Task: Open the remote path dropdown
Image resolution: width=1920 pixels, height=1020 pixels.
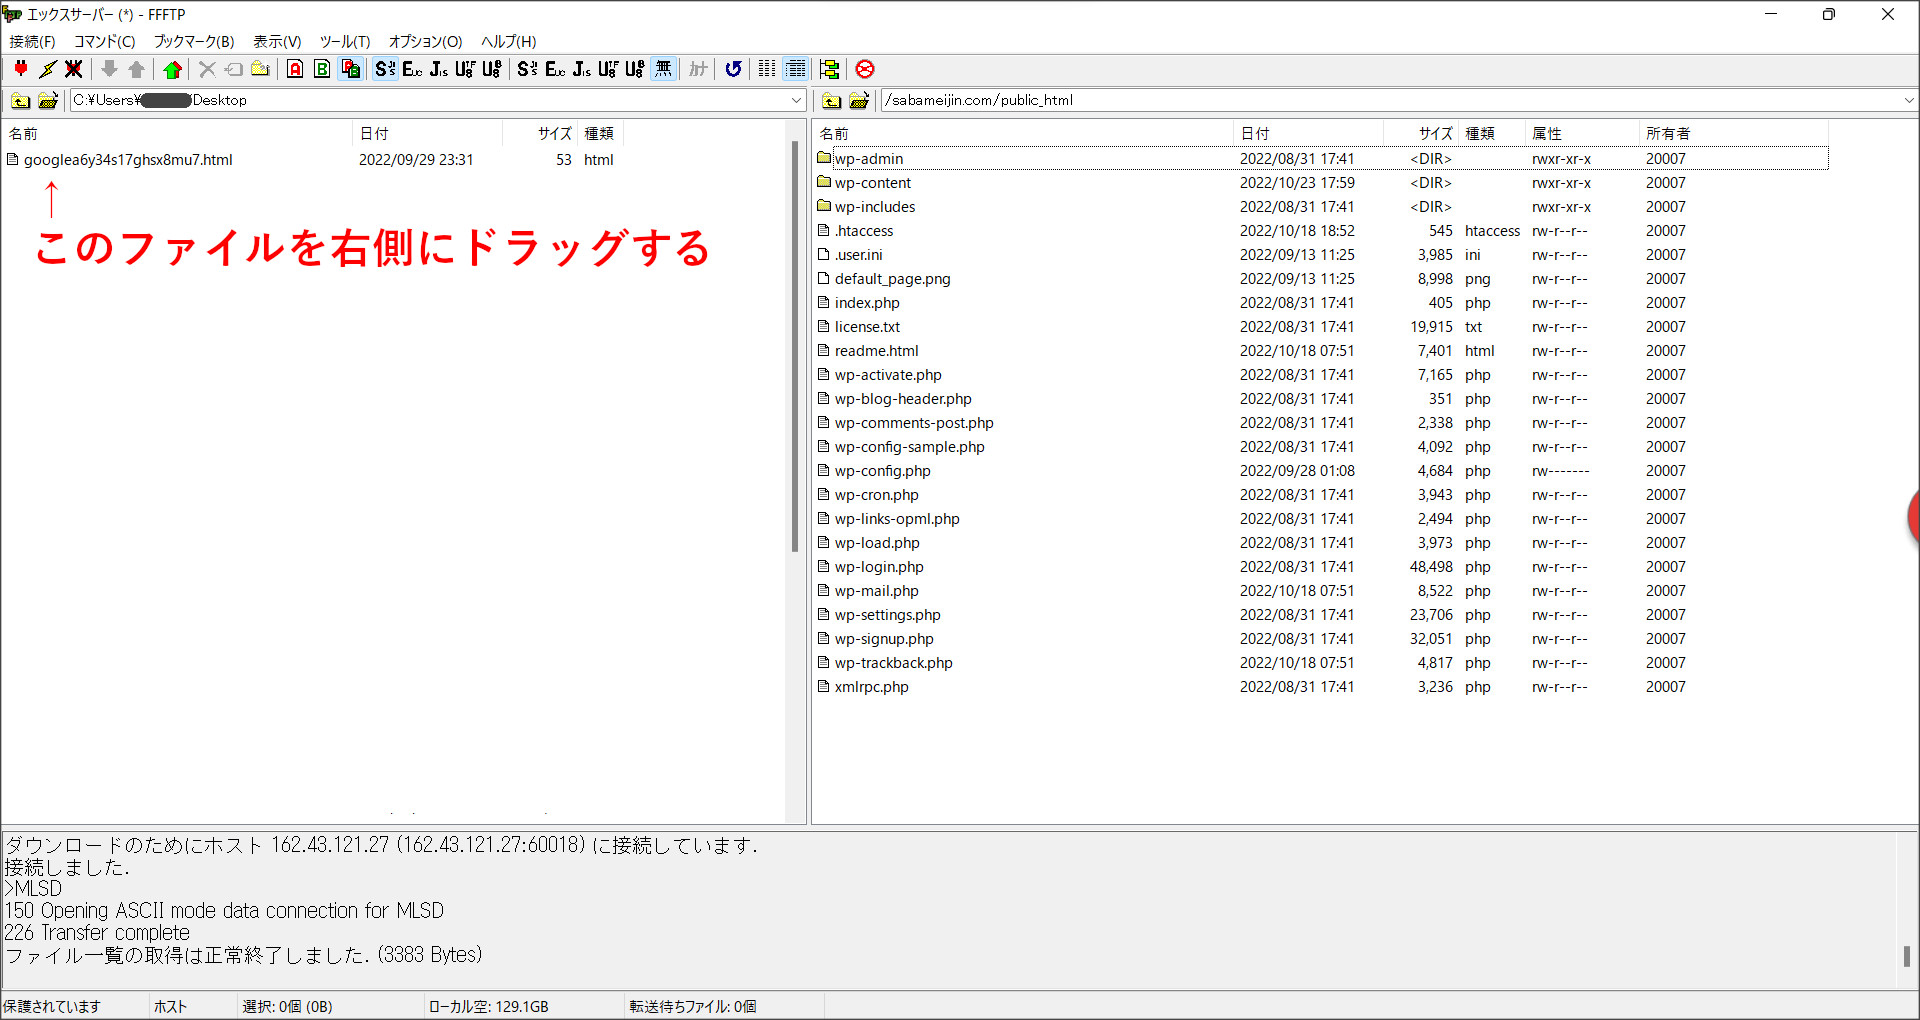Action: pyautogui.click(x=1908, y=100)
